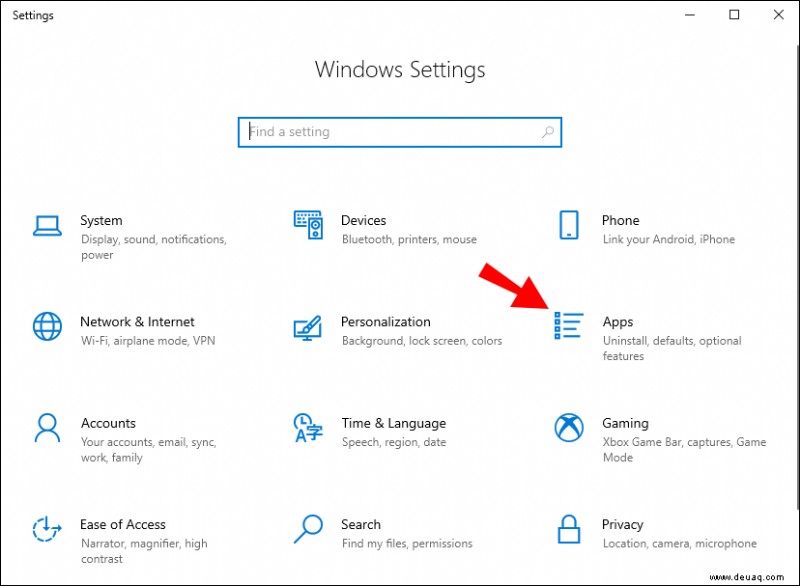Minimize the Settings window
The height and width of the screenshot is (586, 800).
click(690, 15)
